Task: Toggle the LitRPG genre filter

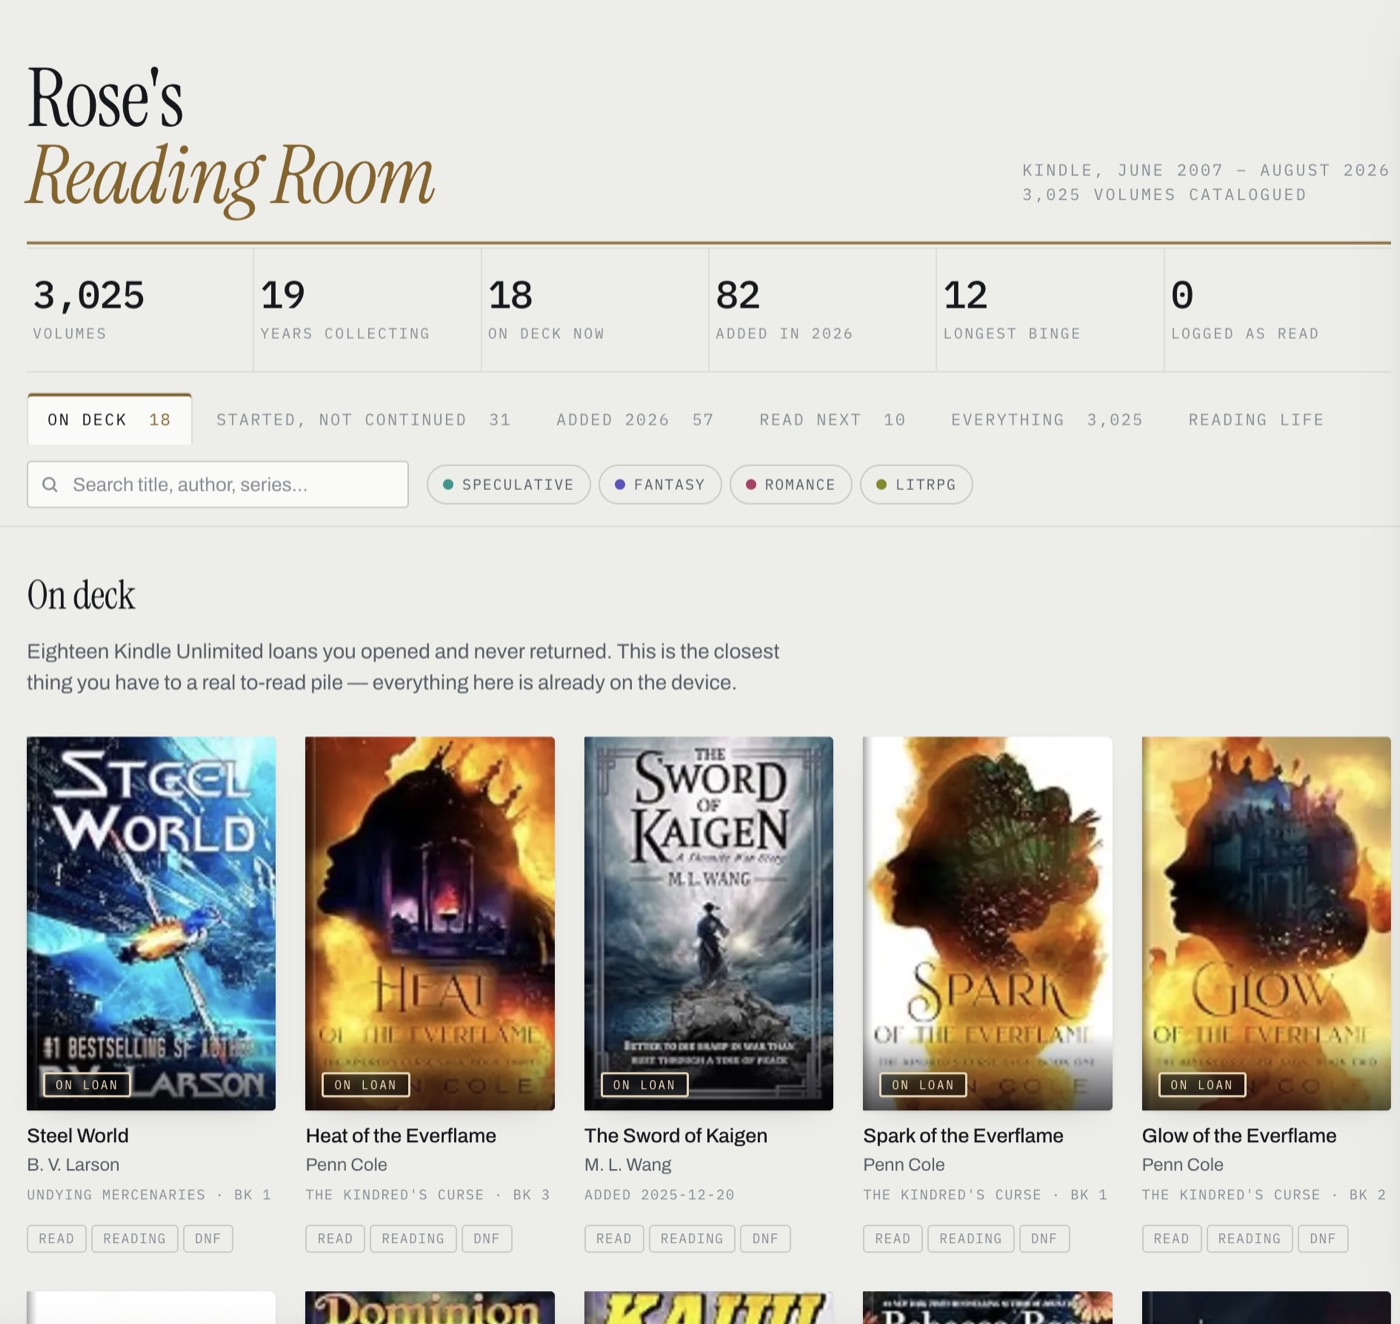Action: [x=916, y=485]
